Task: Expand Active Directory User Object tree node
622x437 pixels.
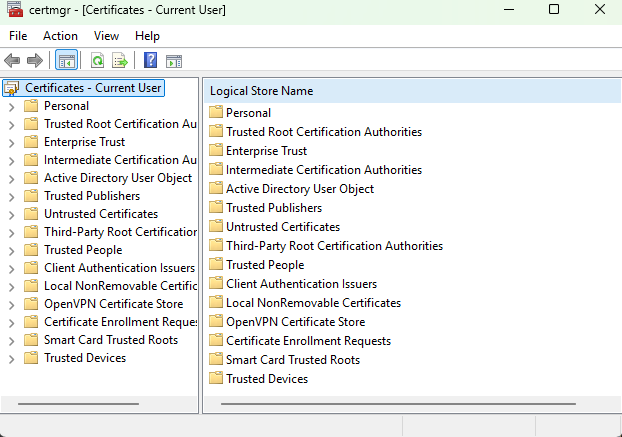Action: tap(12, 179)
